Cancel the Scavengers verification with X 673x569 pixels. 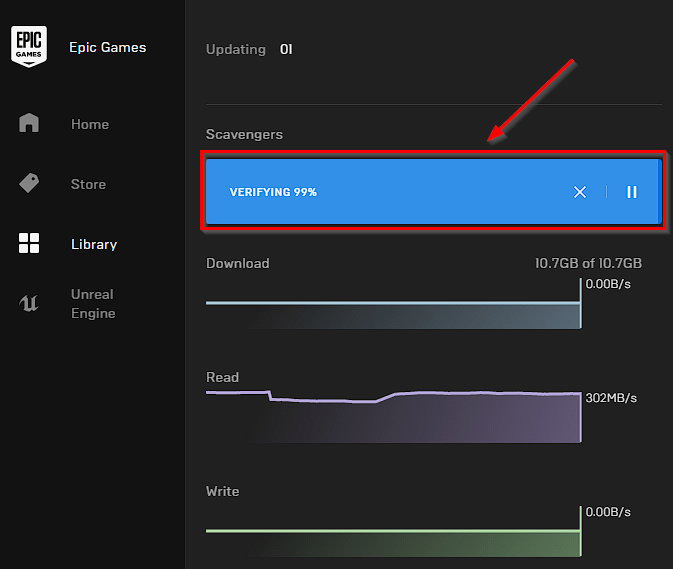click(x=580, y=192)
